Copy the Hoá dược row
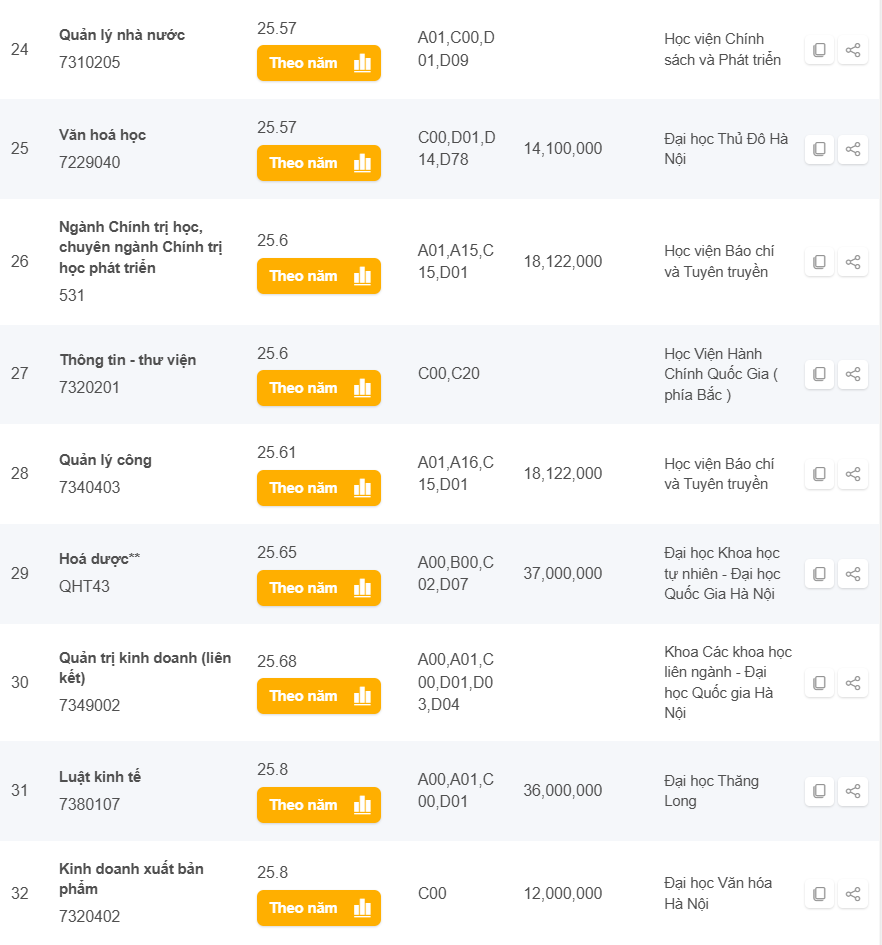This screenshot has height=945, width=882. [819, 574]
